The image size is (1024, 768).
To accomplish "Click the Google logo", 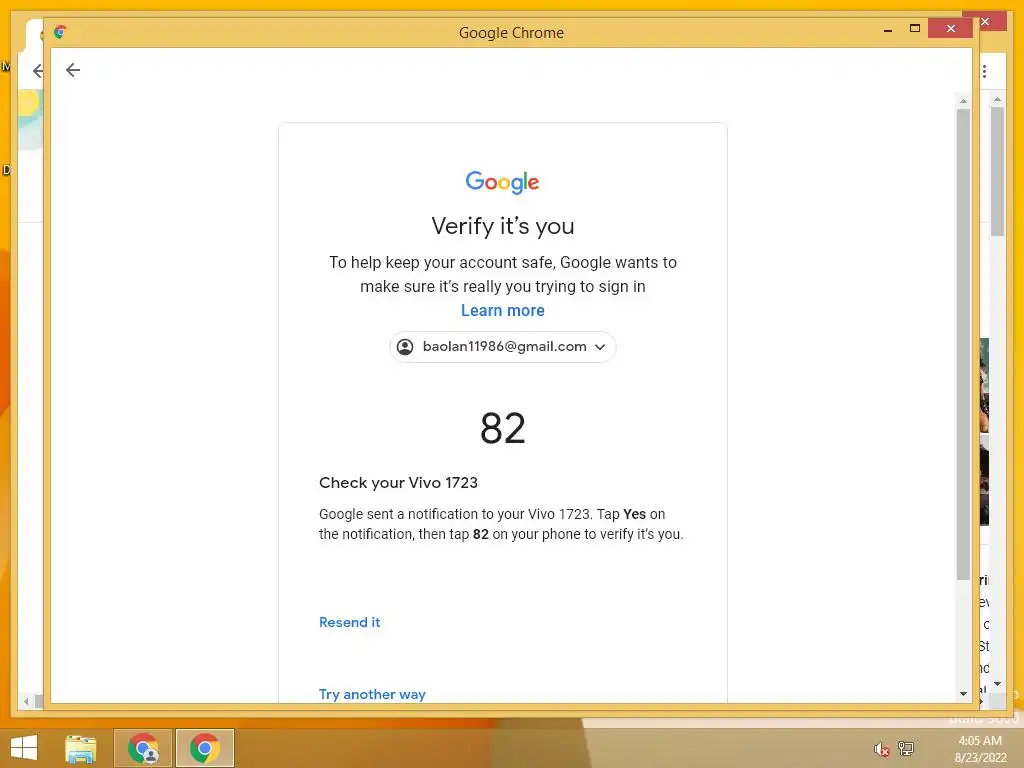I will tap(502, 182).
